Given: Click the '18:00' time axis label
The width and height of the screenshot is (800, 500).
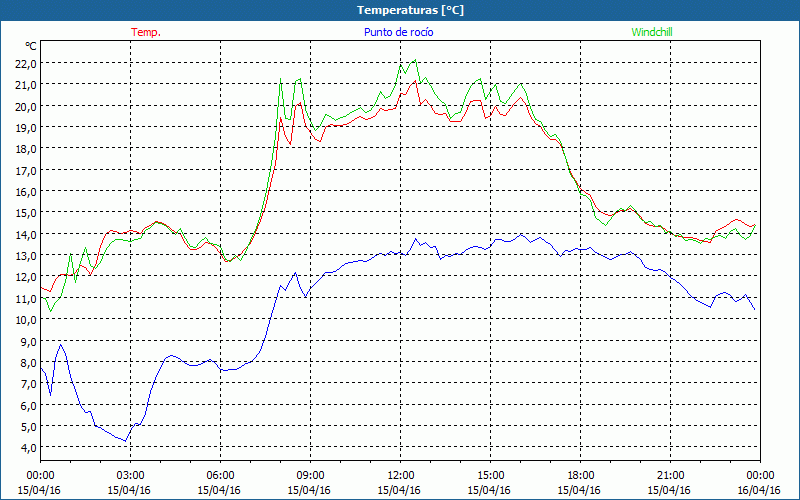Looking at the screenshot, I should point(580,475).
